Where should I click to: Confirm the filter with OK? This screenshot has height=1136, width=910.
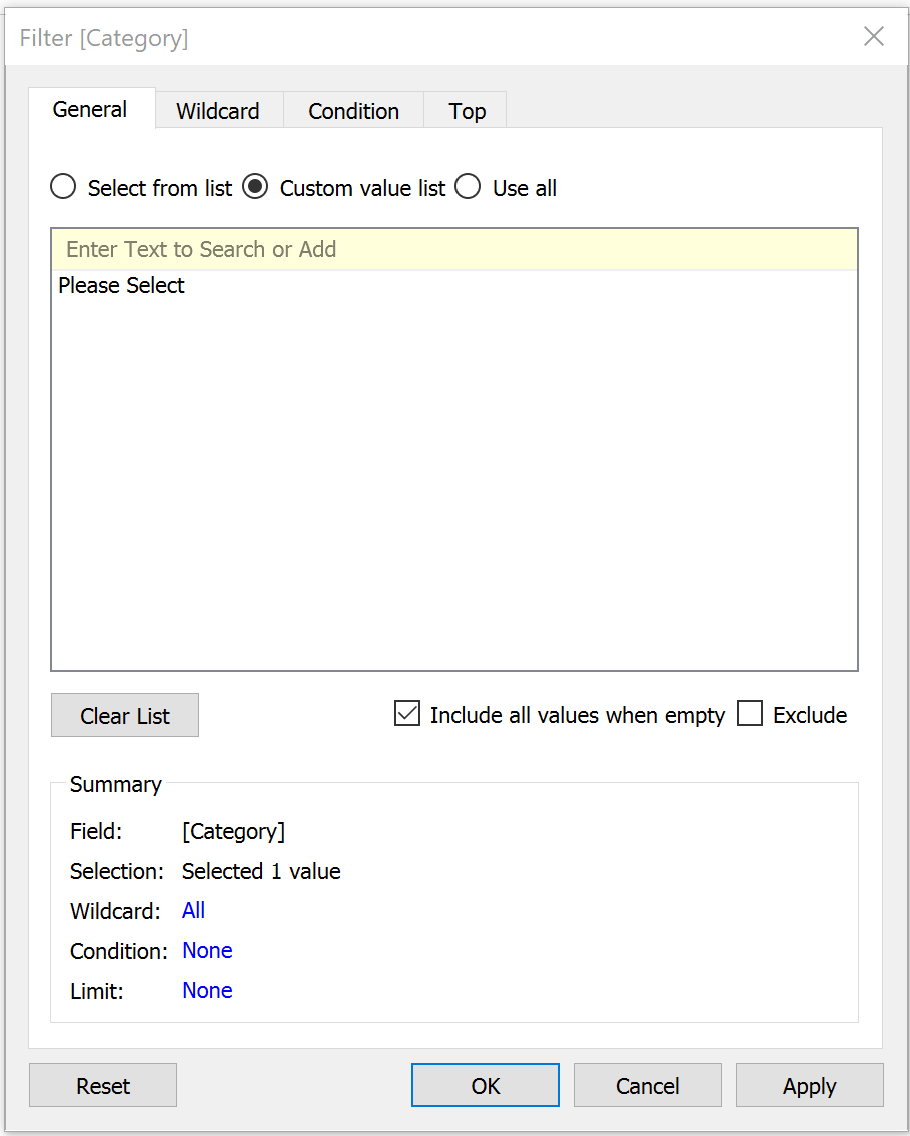point(485,1085)
